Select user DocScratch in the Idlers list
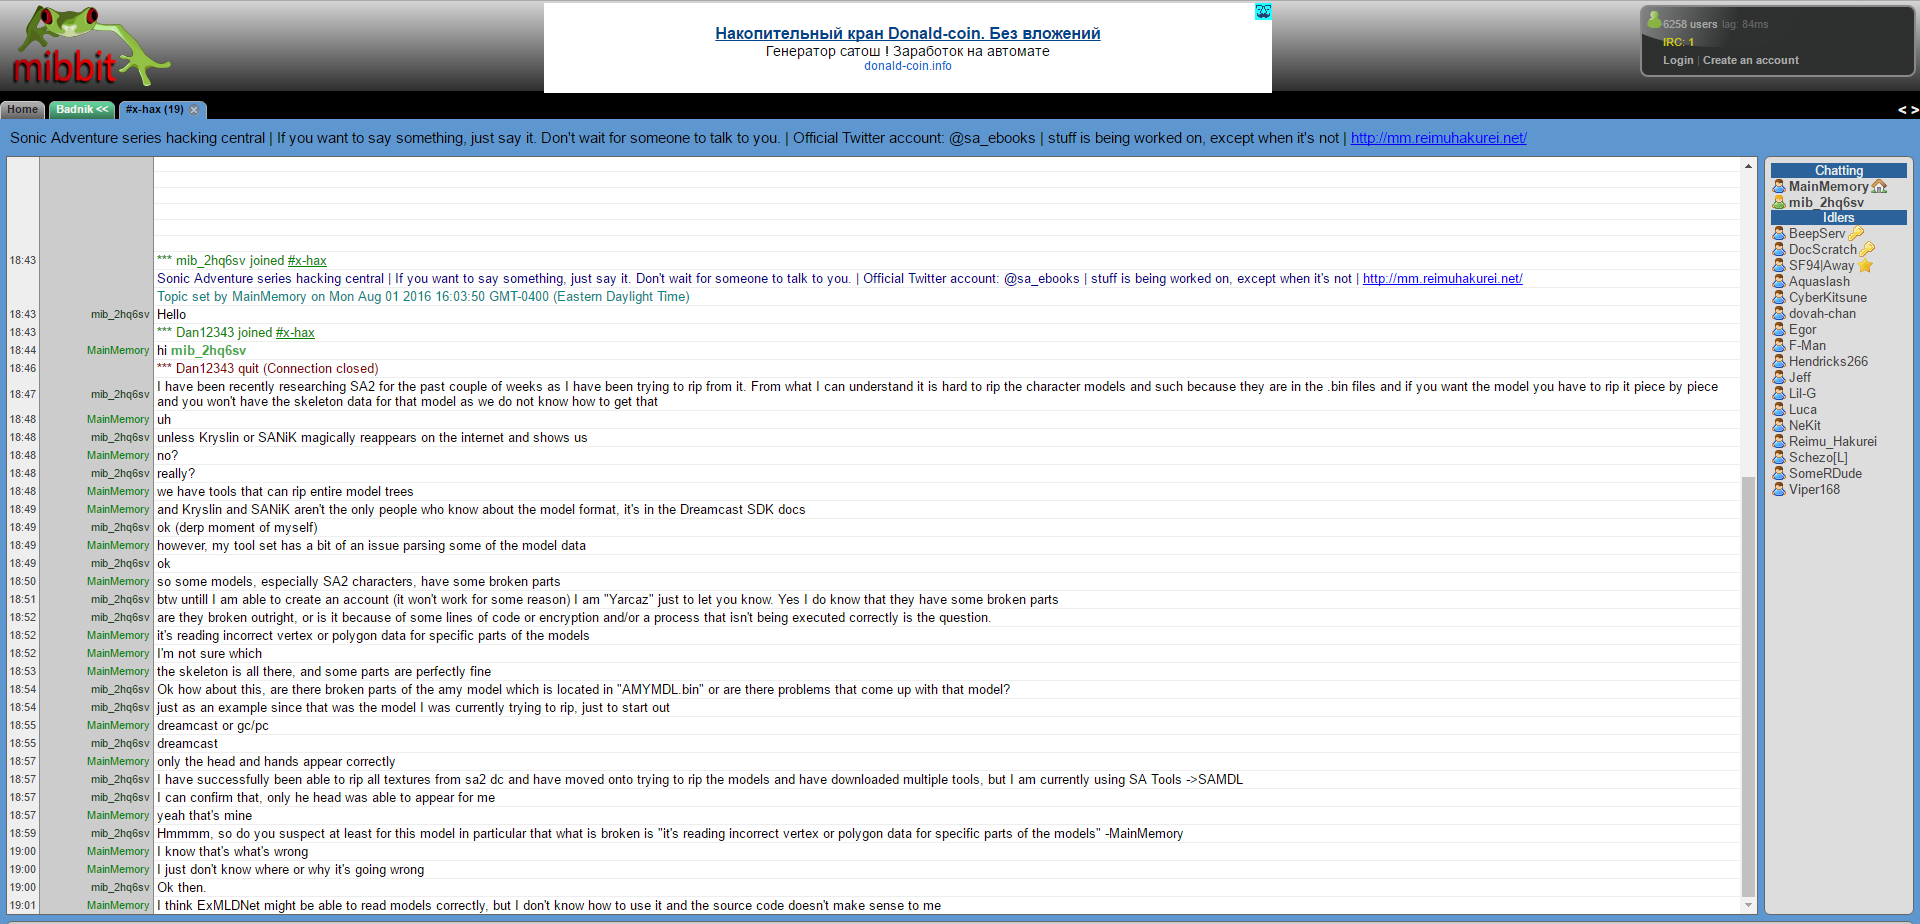The height and width of the screenshot is (924, 1920). pos(1822,250)
